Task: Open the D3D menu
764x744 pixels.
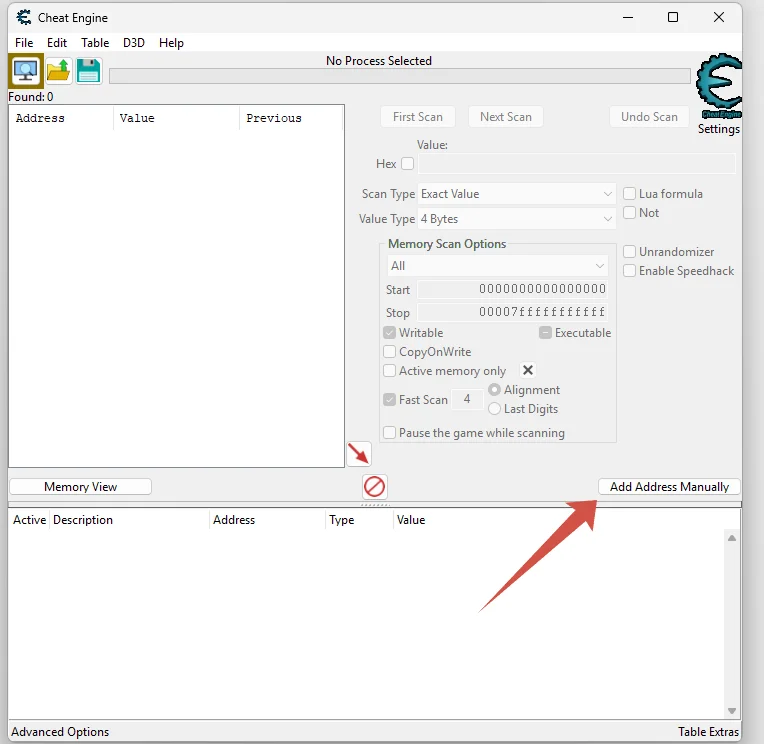Action: coord(134,43)
